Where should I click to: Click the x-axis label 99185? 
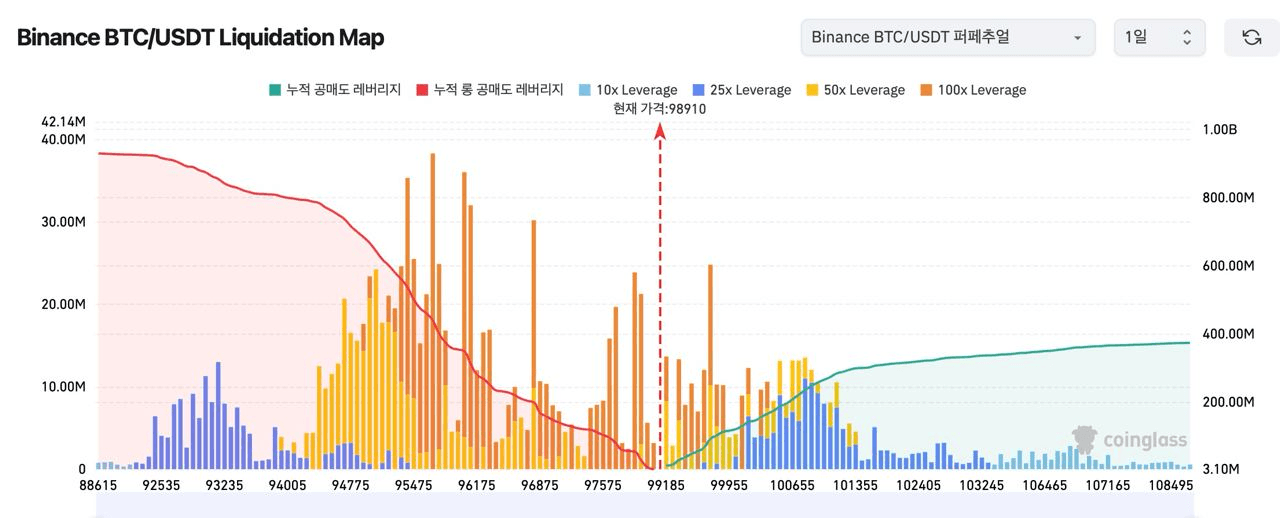pos(666,485)
